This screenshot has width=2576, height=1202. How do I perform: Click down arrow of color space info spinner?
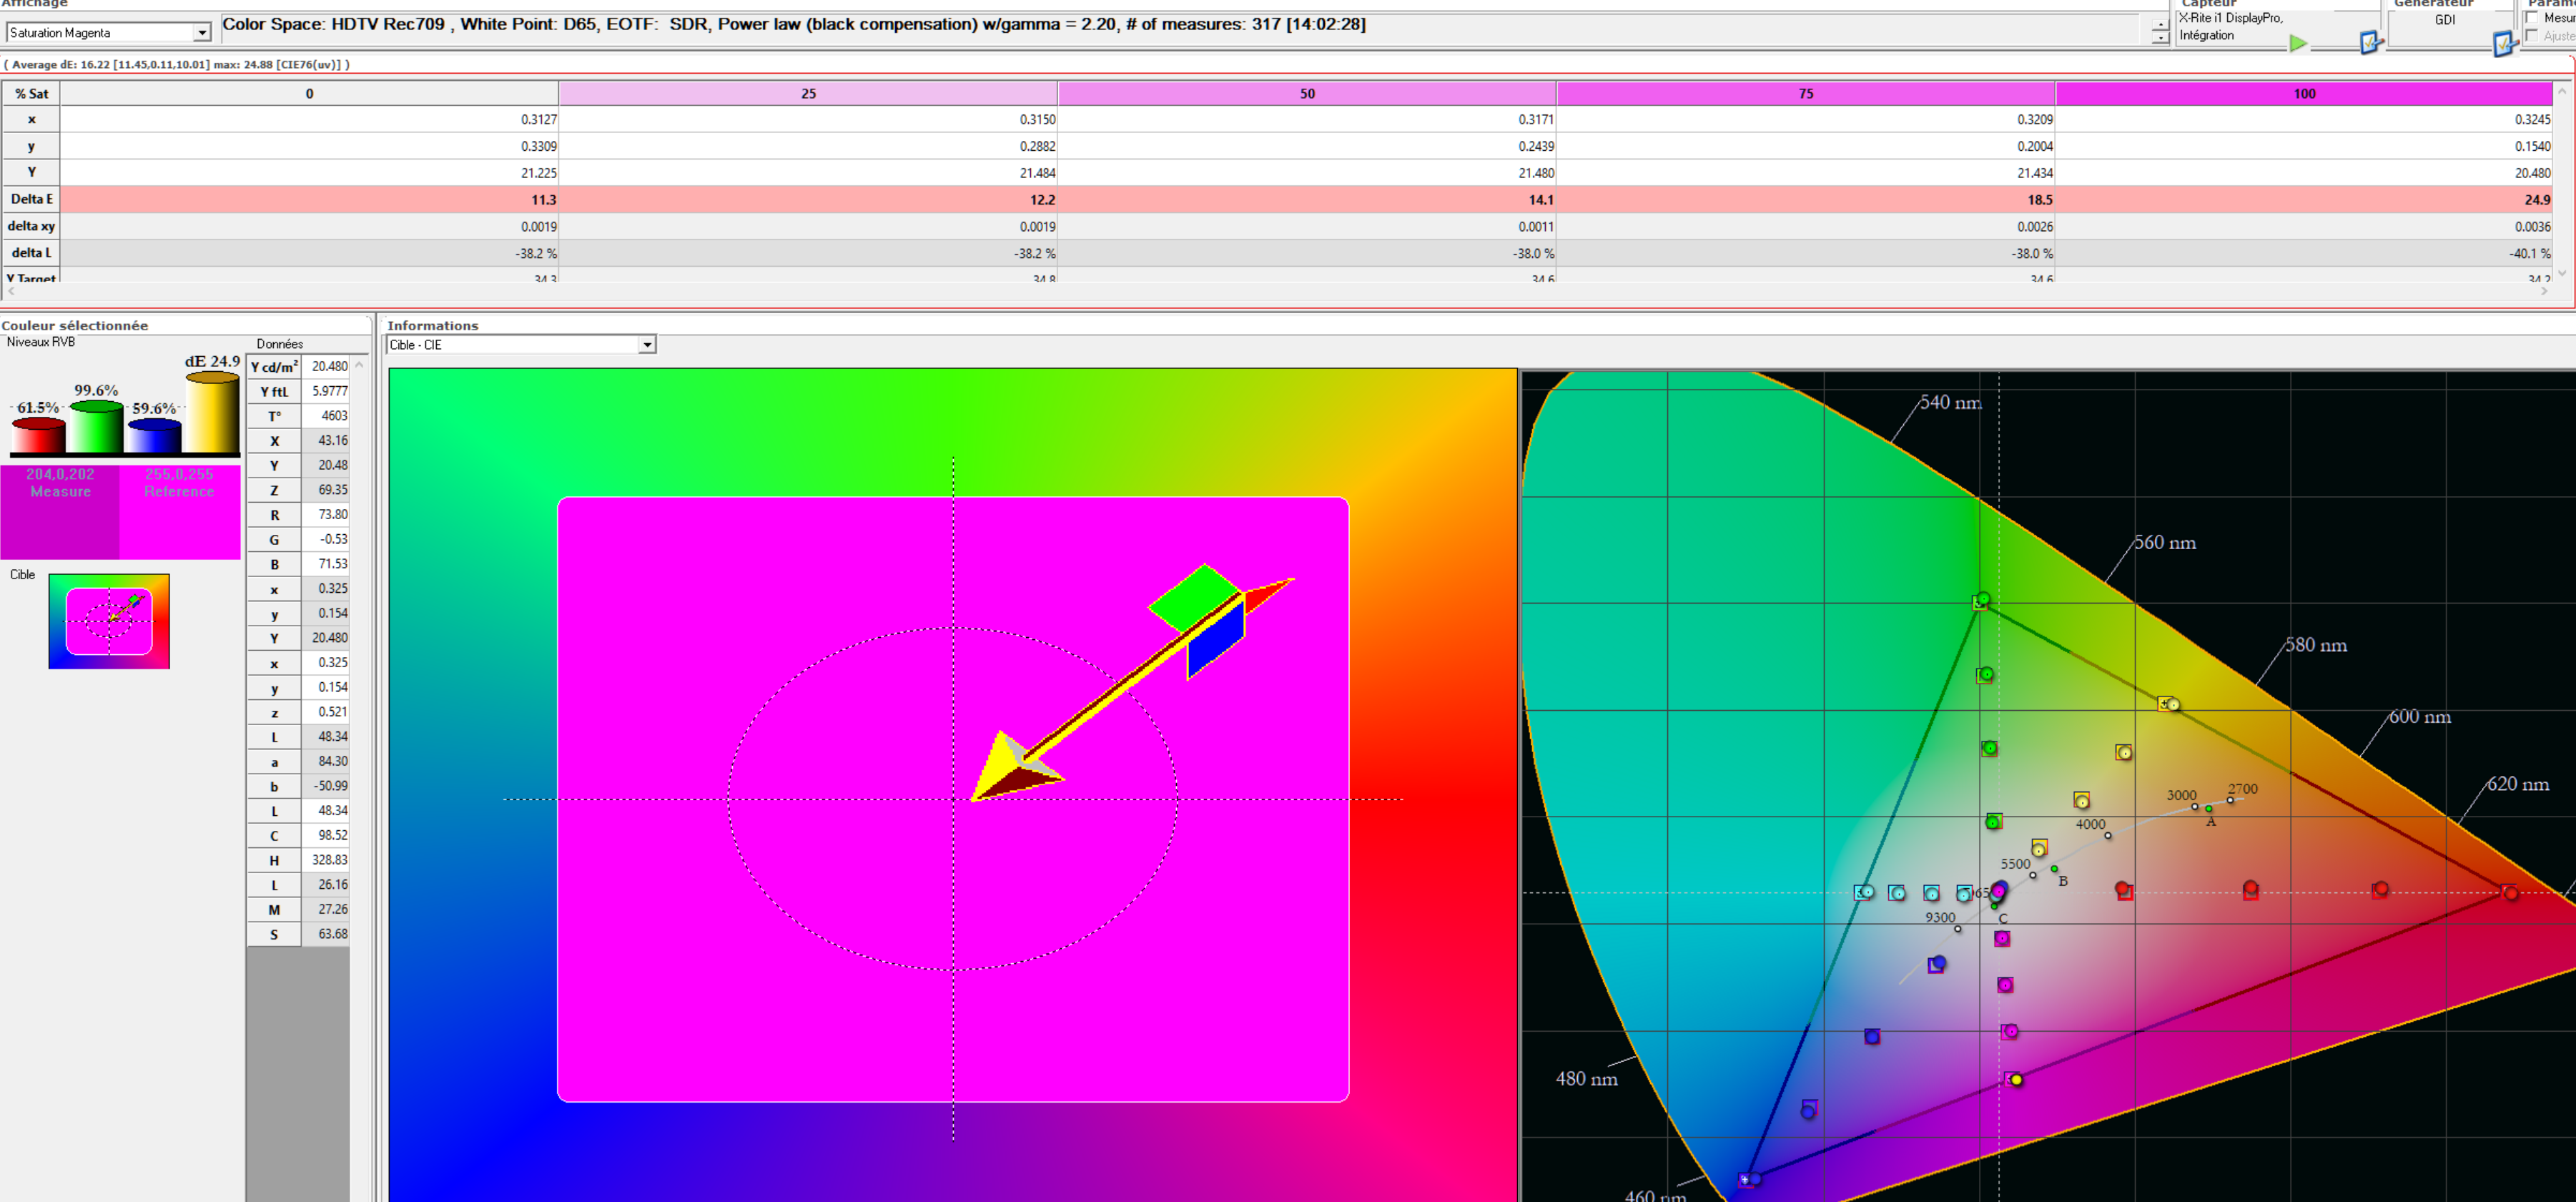point(2160,38)
